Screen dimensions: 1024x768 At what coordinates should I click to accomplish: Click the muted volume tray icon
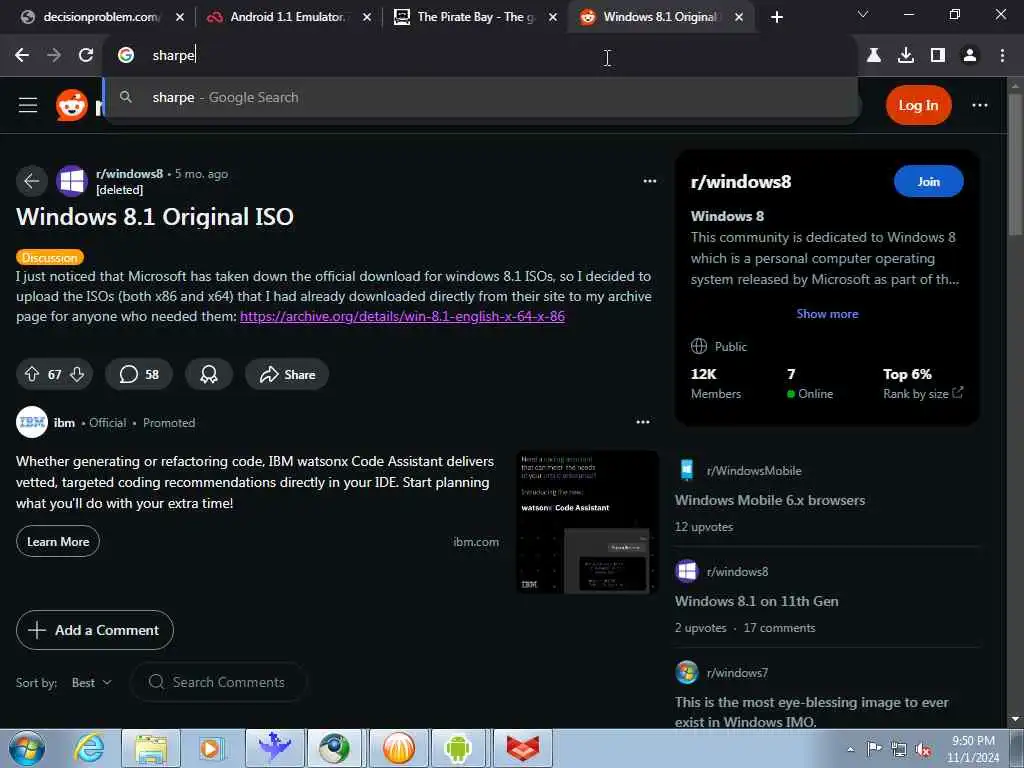923,750
